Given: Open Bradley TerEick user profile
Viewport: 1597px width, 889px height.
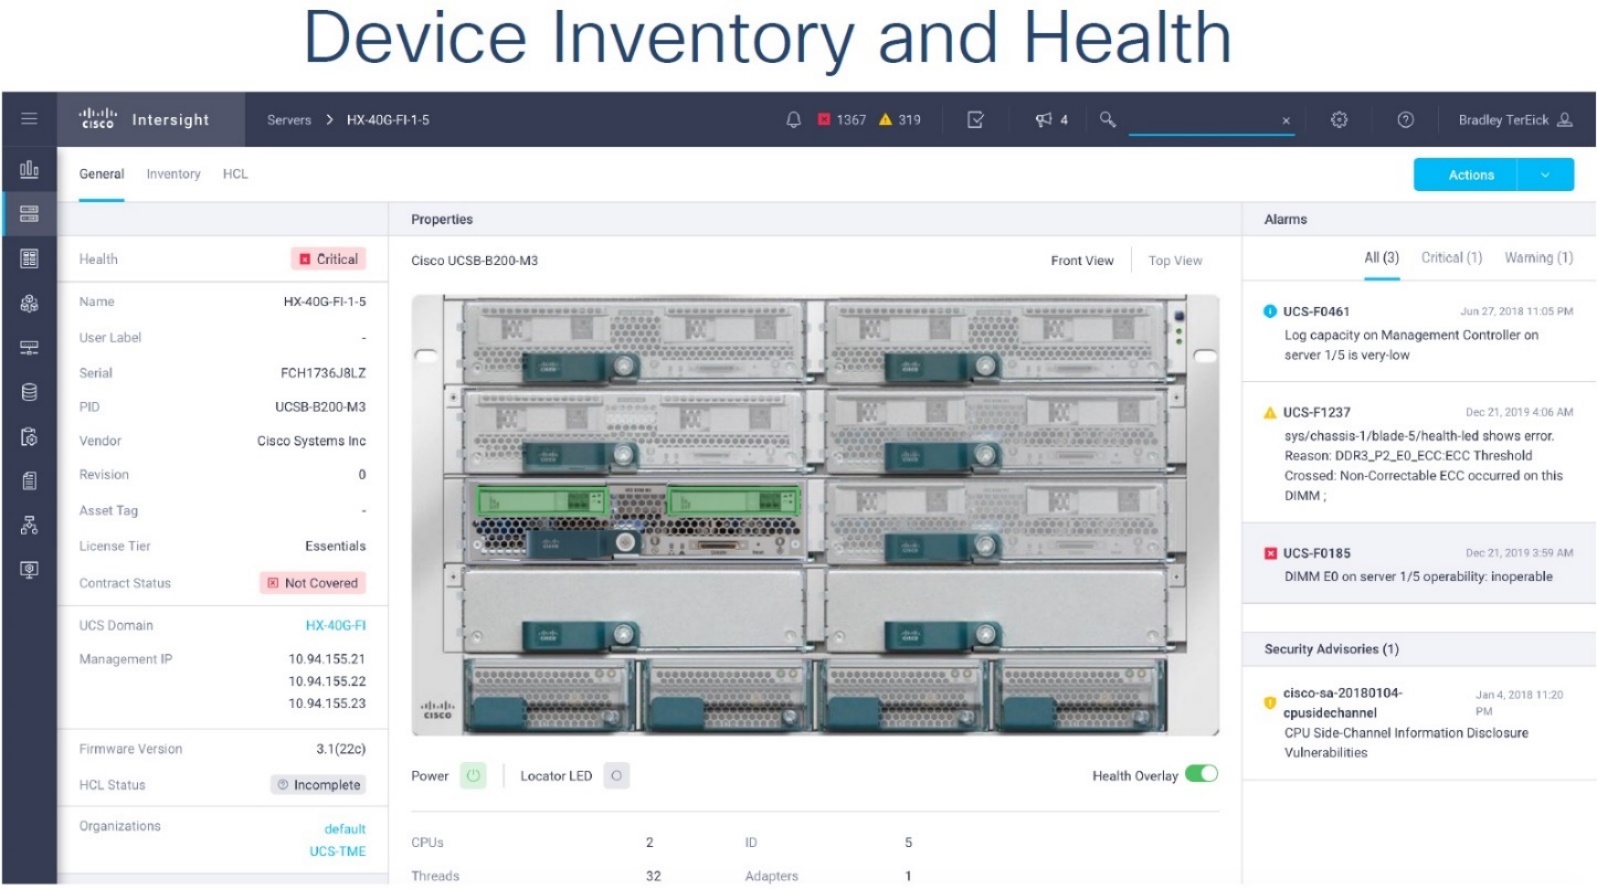Looking at the screenshot, I should click(1515, 119).
